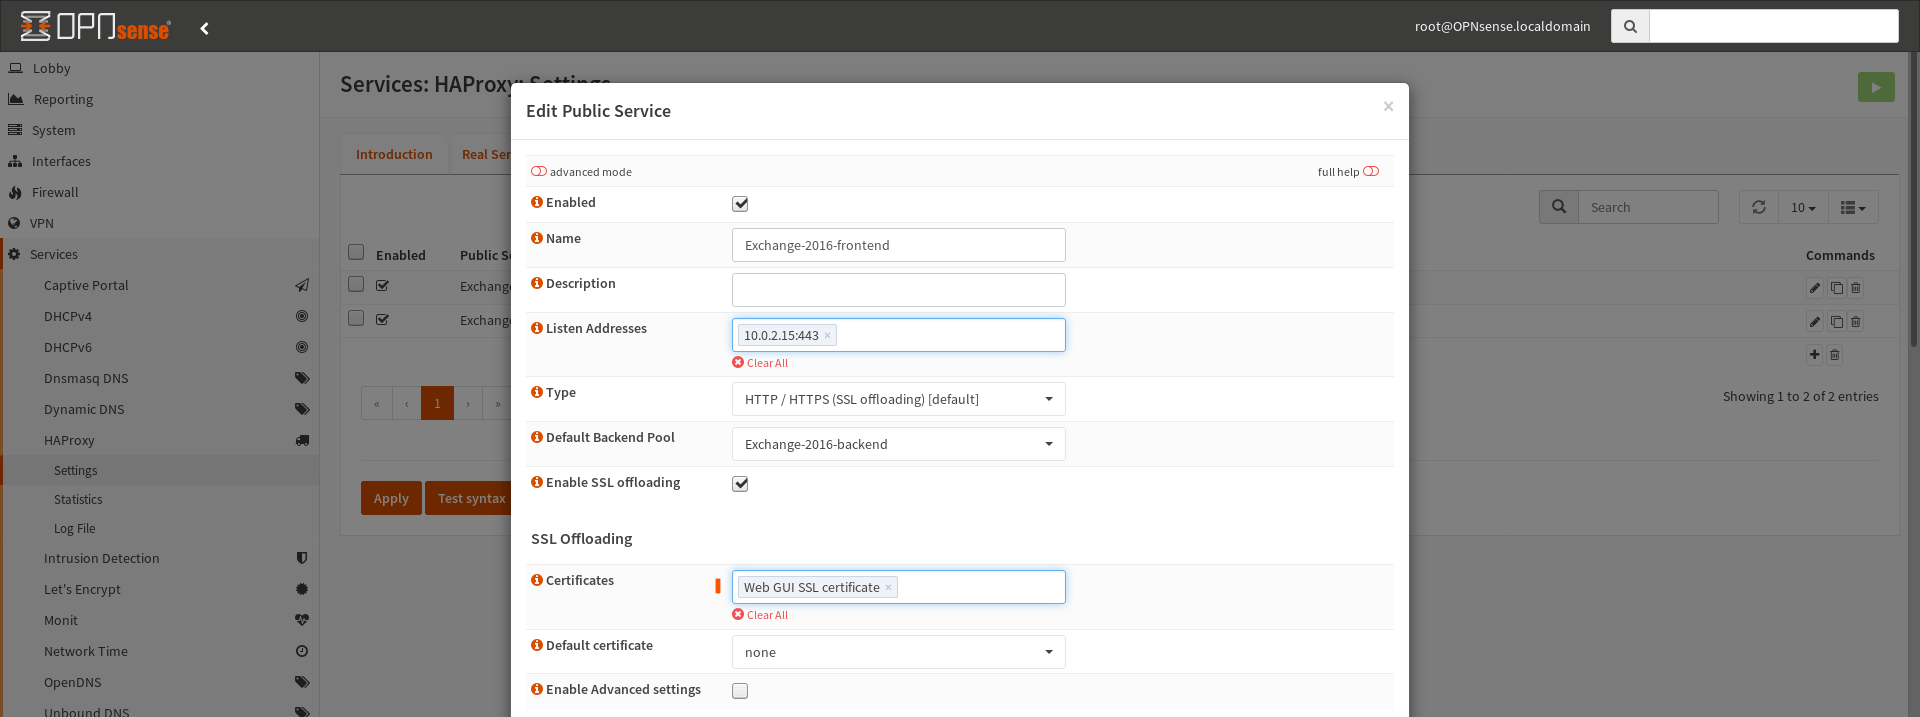Uncheck the Enabled checkbox in dialog

740,204
